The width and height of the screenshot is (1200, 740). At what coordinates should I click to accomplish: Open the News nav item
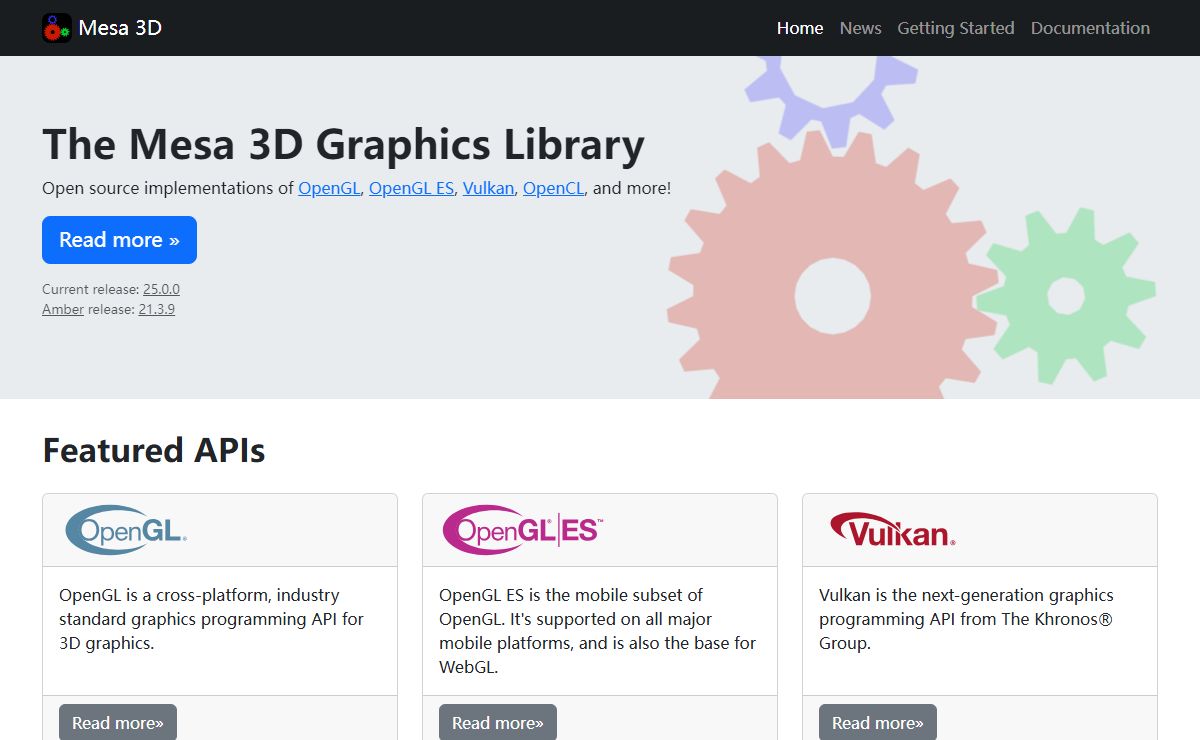pyautogui.click(x=861, y=28)
